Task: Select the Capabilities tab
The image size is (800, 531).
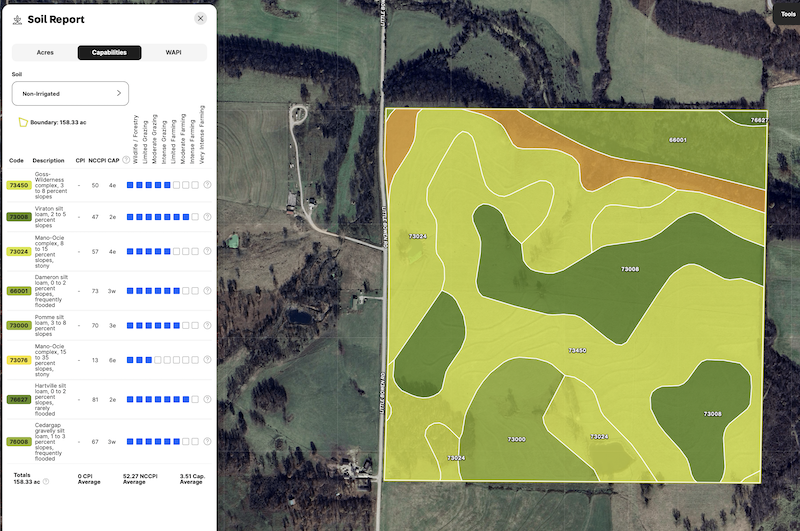Action: tap(109, 53)
